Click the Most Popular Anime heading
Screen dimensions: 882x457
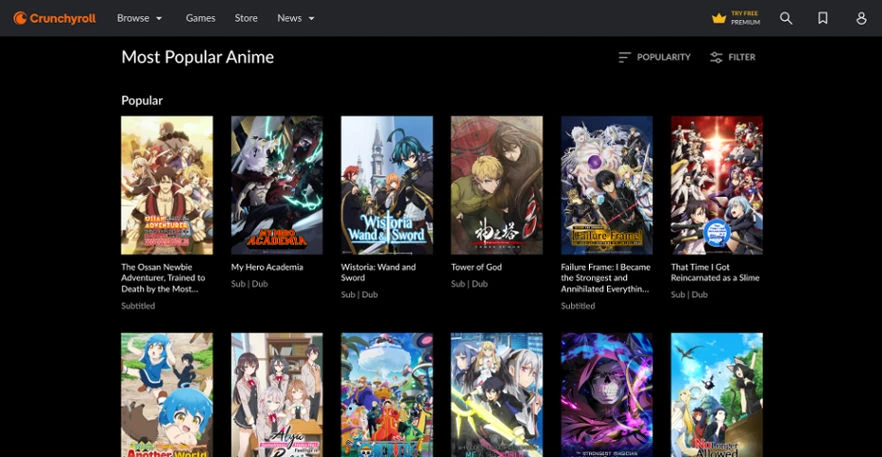click(197, 57)
